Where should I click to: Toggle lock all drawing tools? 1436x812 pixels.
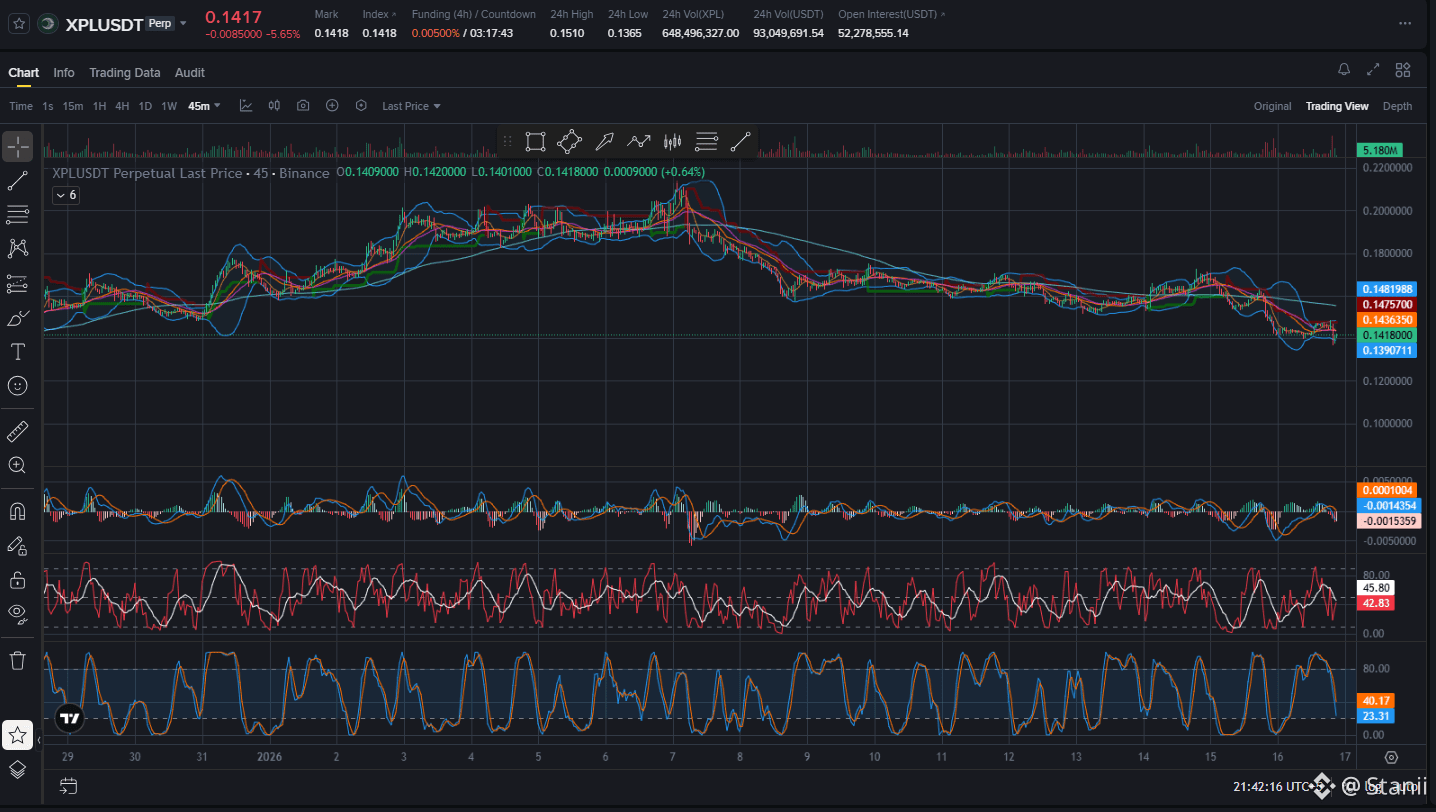click(17, 579)
